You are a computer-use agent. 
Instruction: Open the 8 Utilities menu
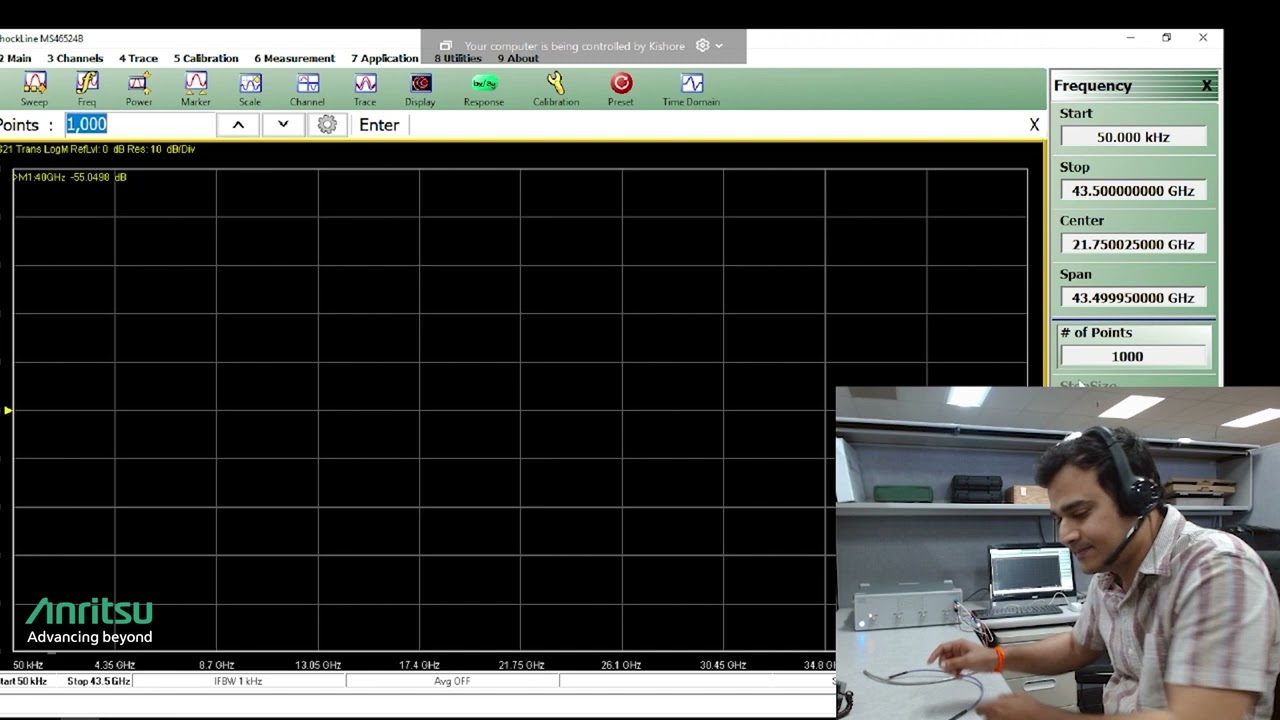(x=458, y=58)
